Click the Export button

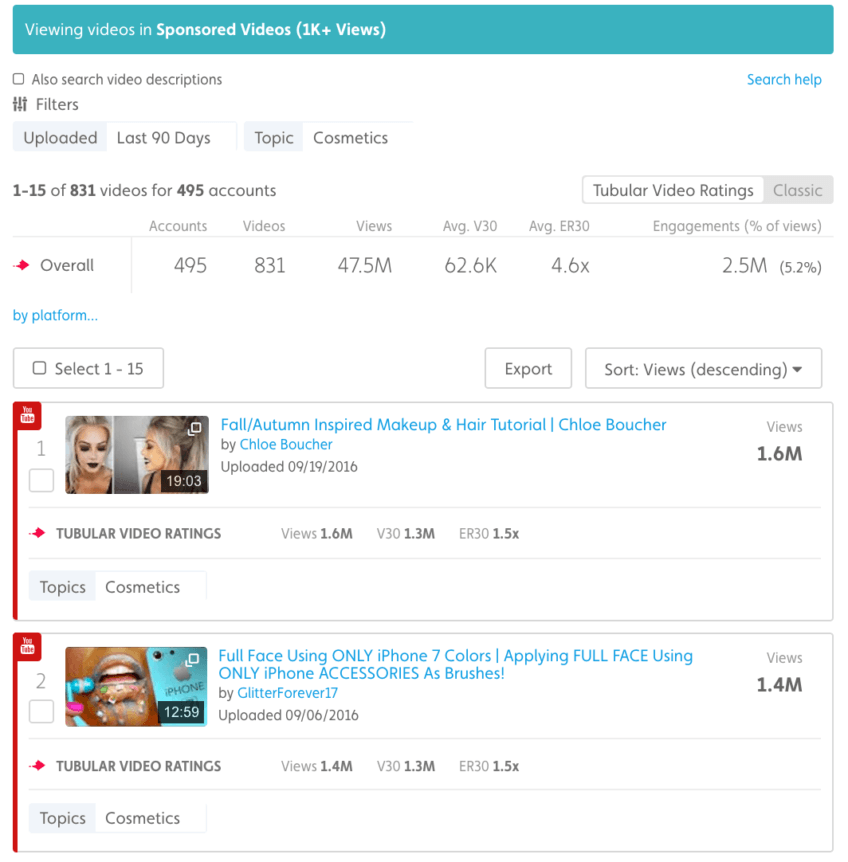(528, 369)
